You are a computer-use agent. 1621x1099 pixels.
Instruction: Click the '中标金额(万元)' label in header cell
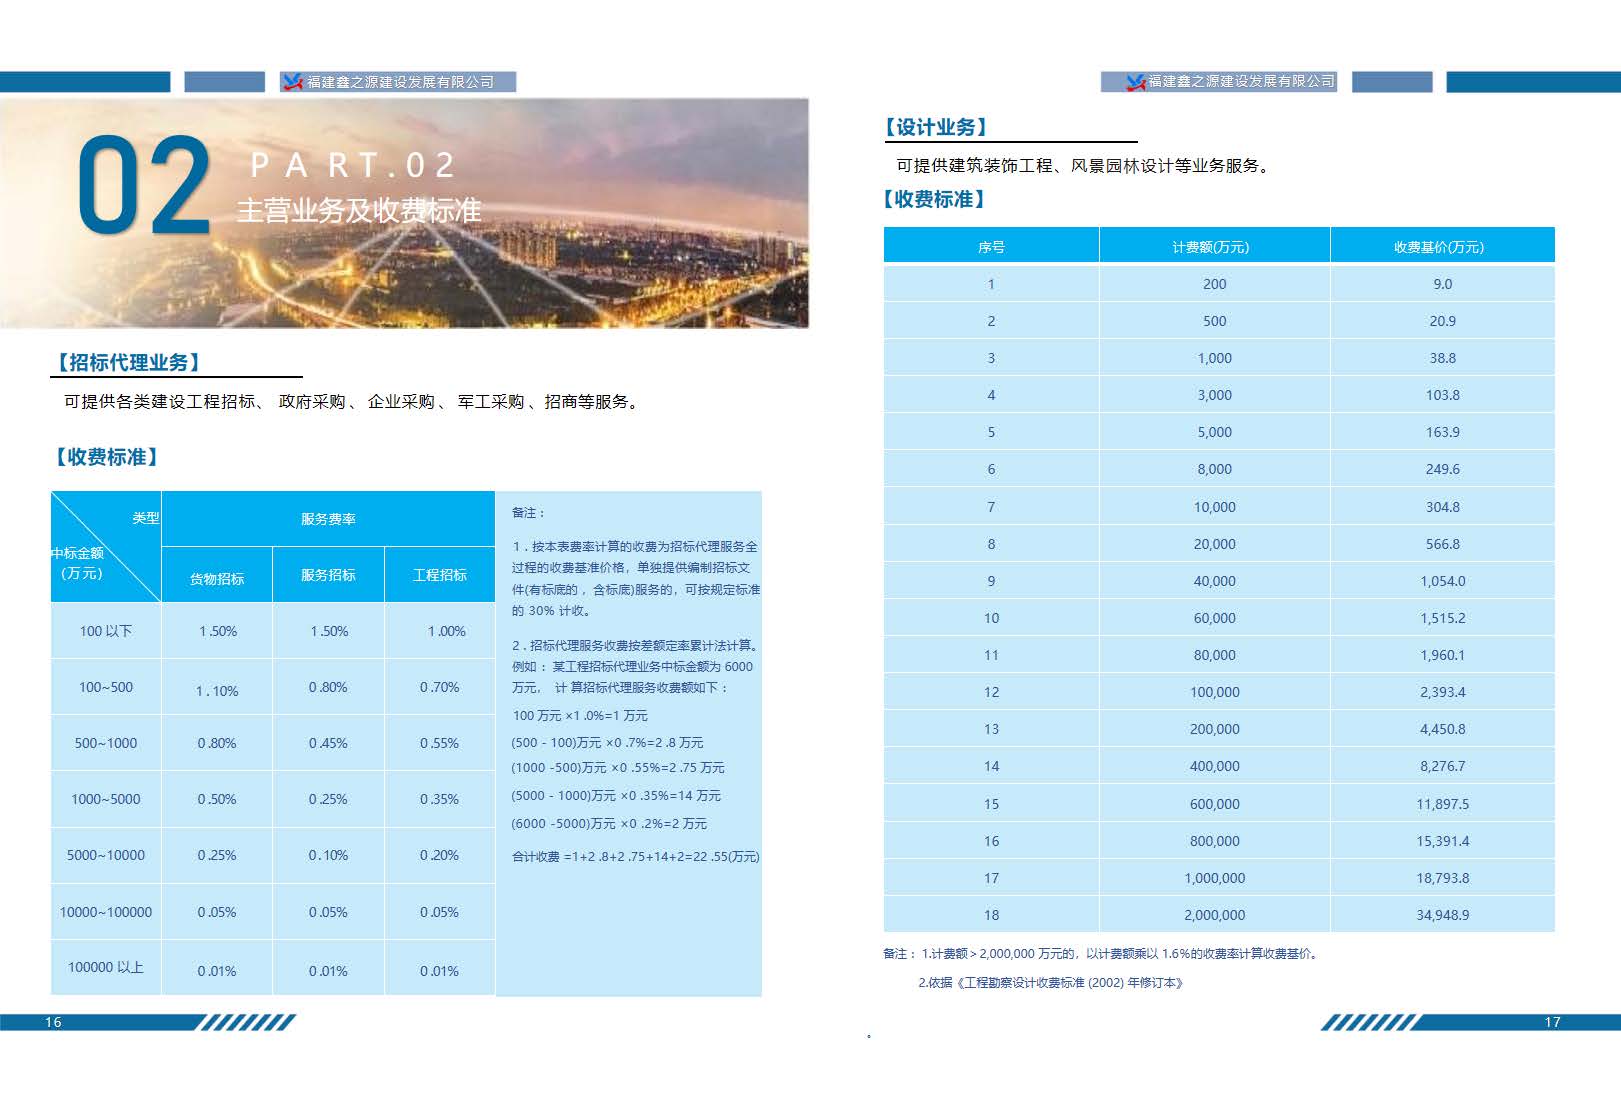tap(78, 563)
